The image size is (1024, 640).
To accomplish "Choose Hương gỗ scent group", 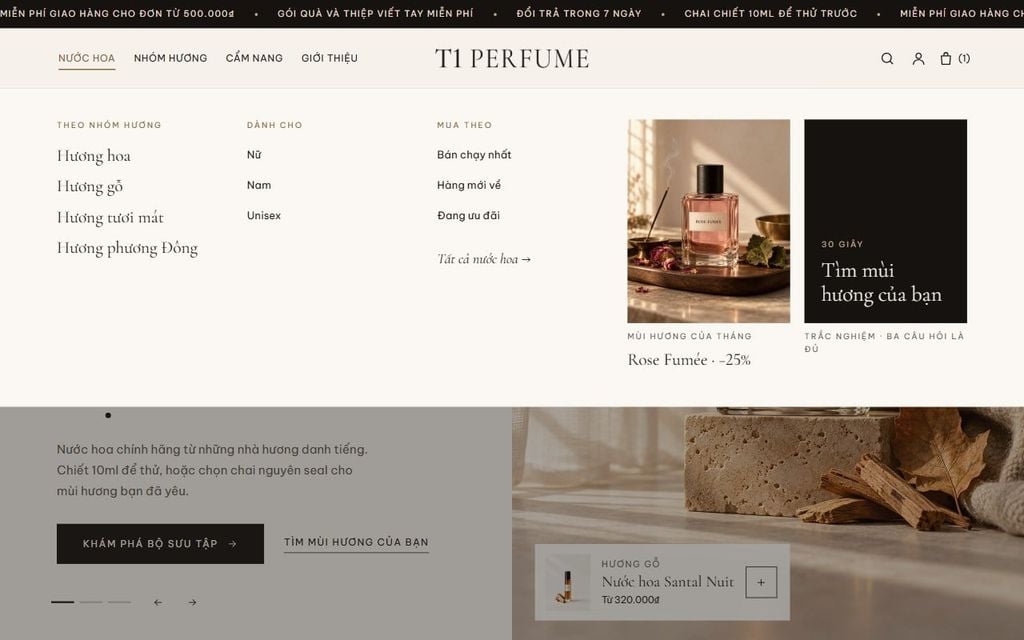I will click(x=90, y=187).
